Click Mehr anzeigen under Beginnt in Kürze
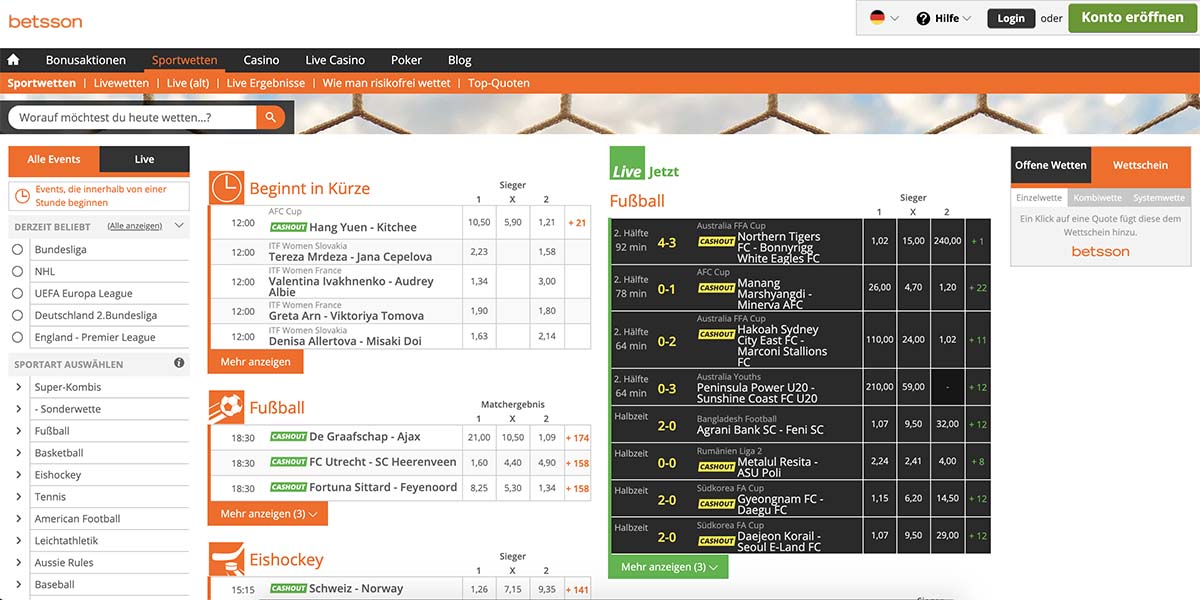 click(x=256, y=362)
